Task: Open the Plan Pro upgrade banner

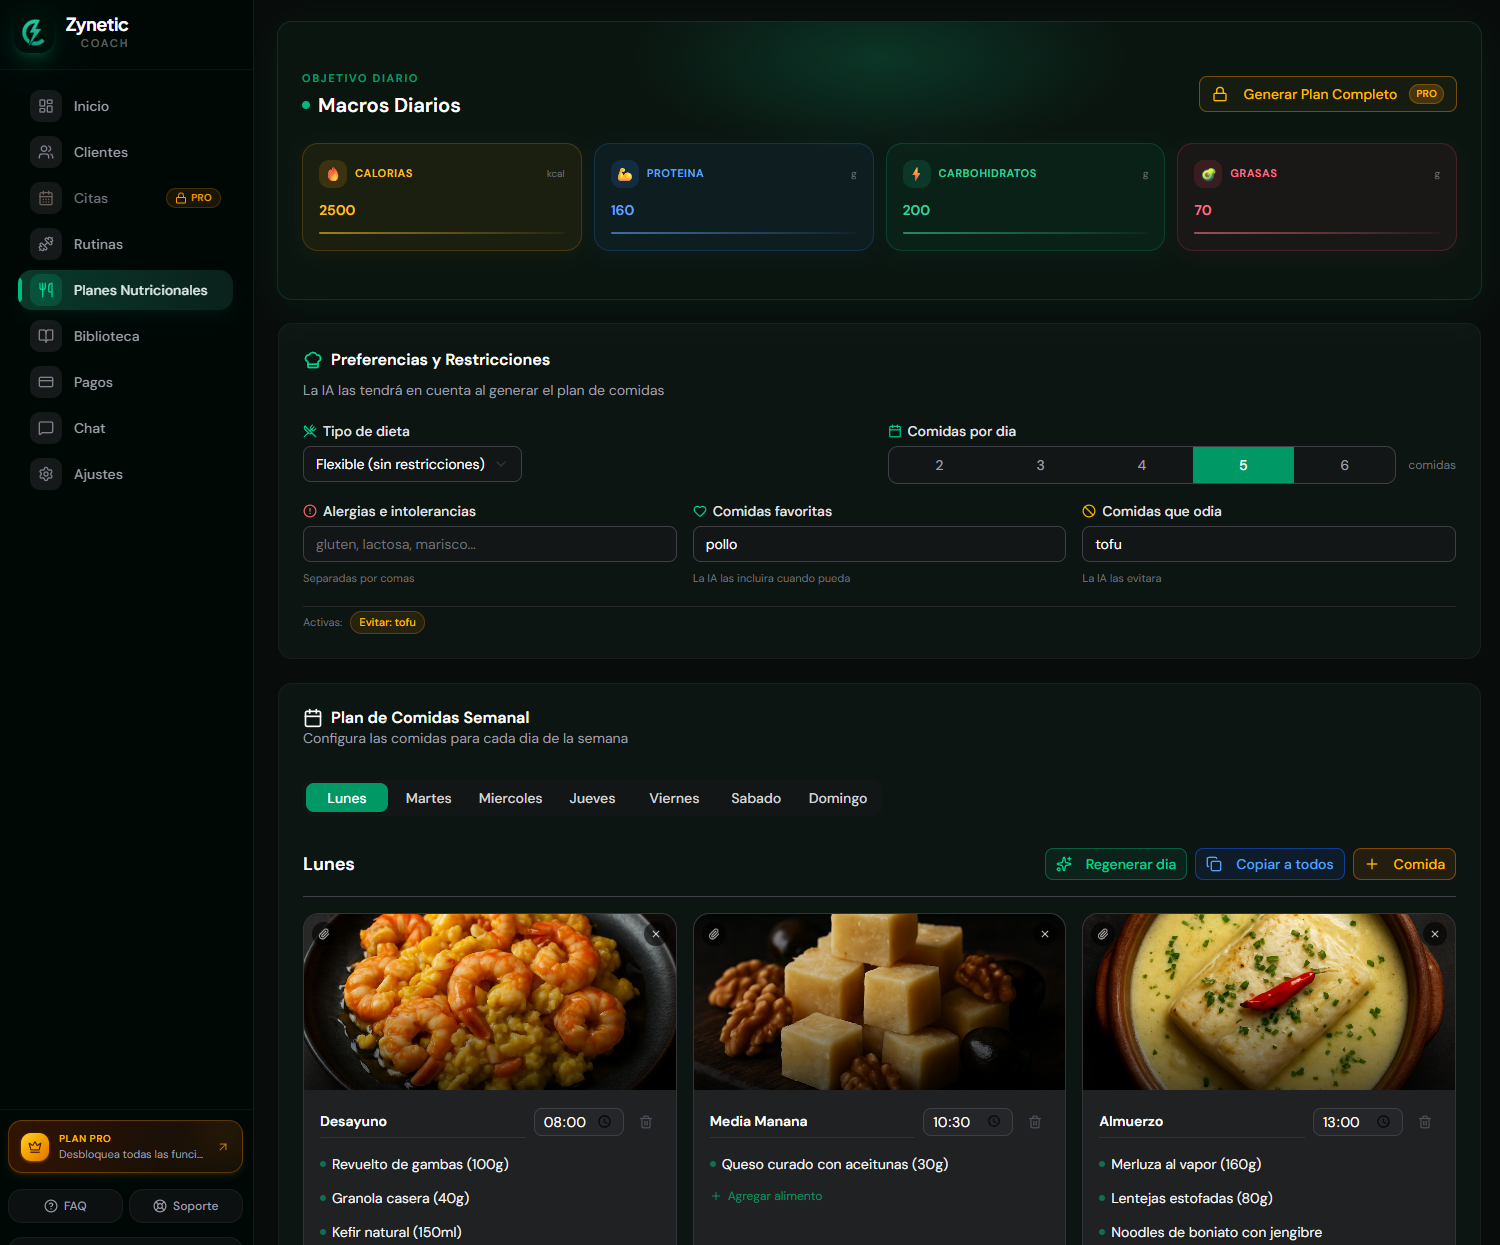Action: tap(126, 1146)
